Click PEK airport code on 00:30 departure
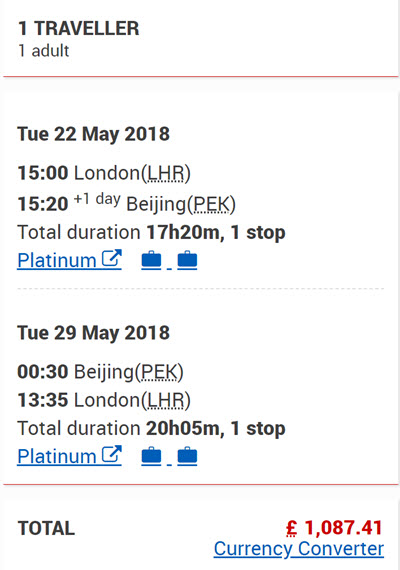Image resolution: width=400 pixels, height=570 pixels. point(159,372)
